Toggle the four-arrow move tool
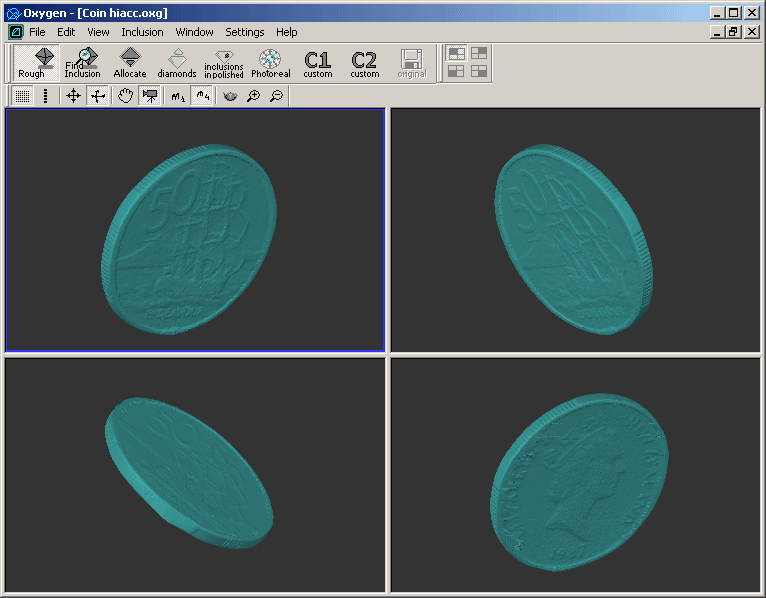This screenshot has width=766, height=598. 73,96
